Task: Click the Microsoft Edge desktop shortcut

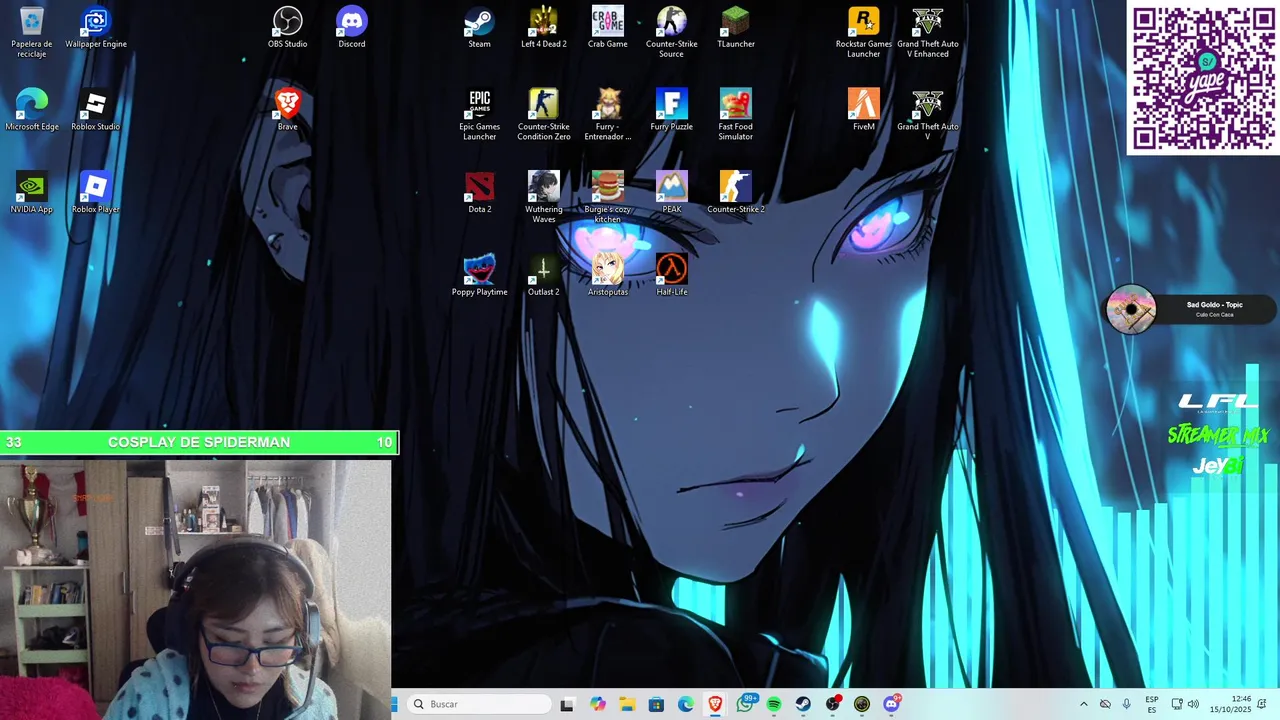Action: point(32,110)
